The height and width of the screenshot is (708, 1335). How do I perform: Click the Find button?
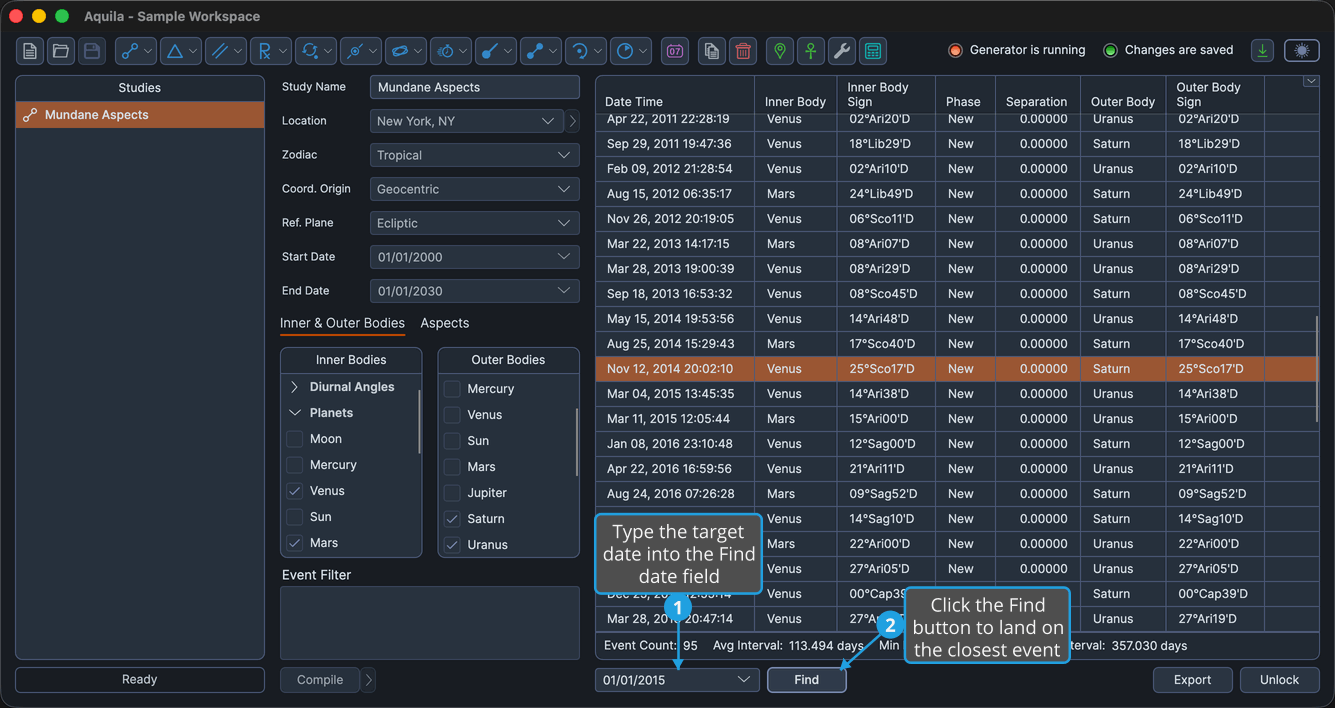807,680
